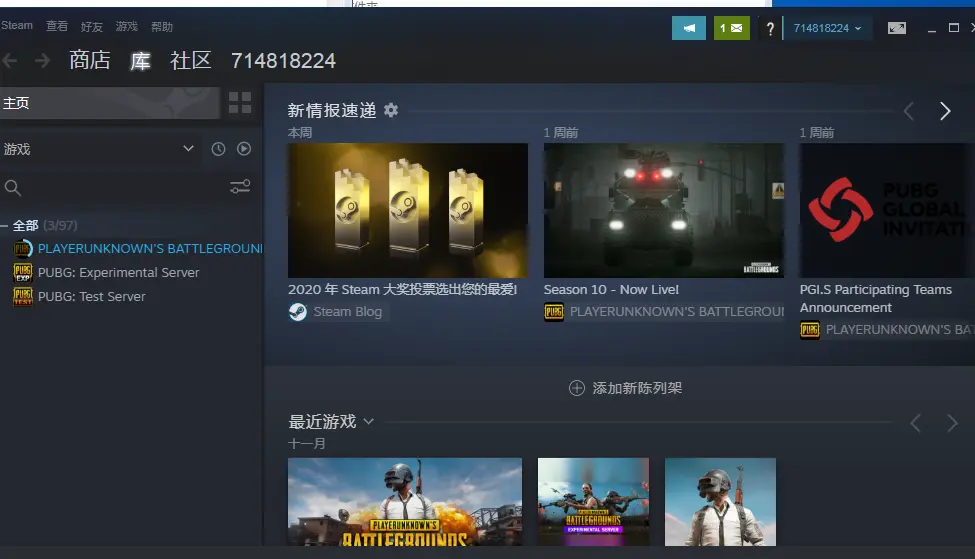Show next news items arrow
Screen dimensions: 975x559
pos(945,111)
